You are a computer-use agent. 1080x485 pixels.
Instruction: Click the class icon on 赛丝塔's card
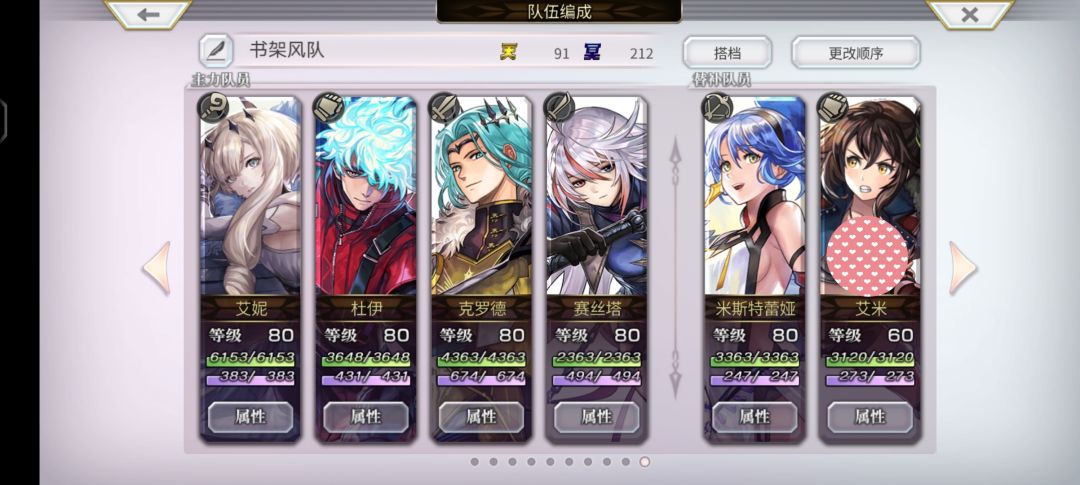tap(559, 108)
